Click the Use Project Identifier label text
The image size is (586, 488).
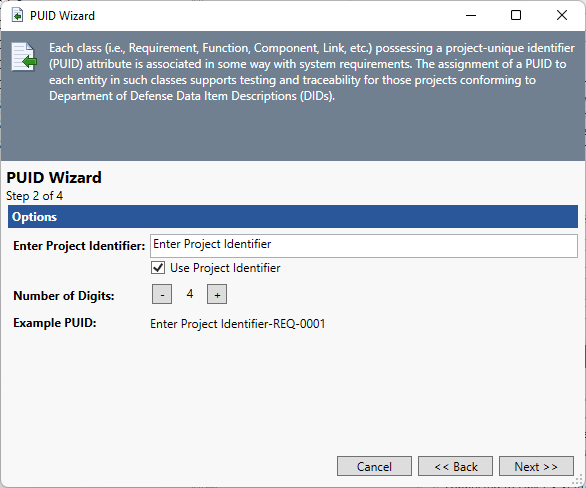click(225, 268)
